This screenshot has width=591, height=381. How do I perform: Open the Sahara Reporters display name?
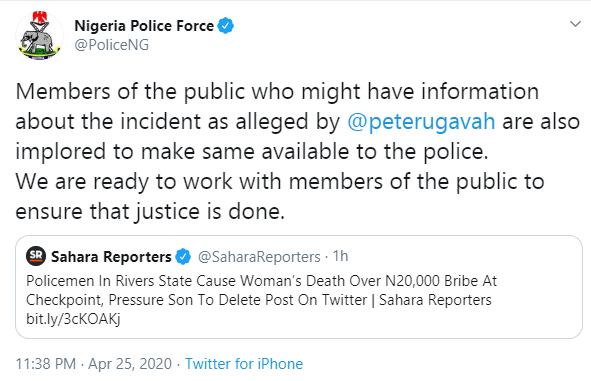click(111, 257)
